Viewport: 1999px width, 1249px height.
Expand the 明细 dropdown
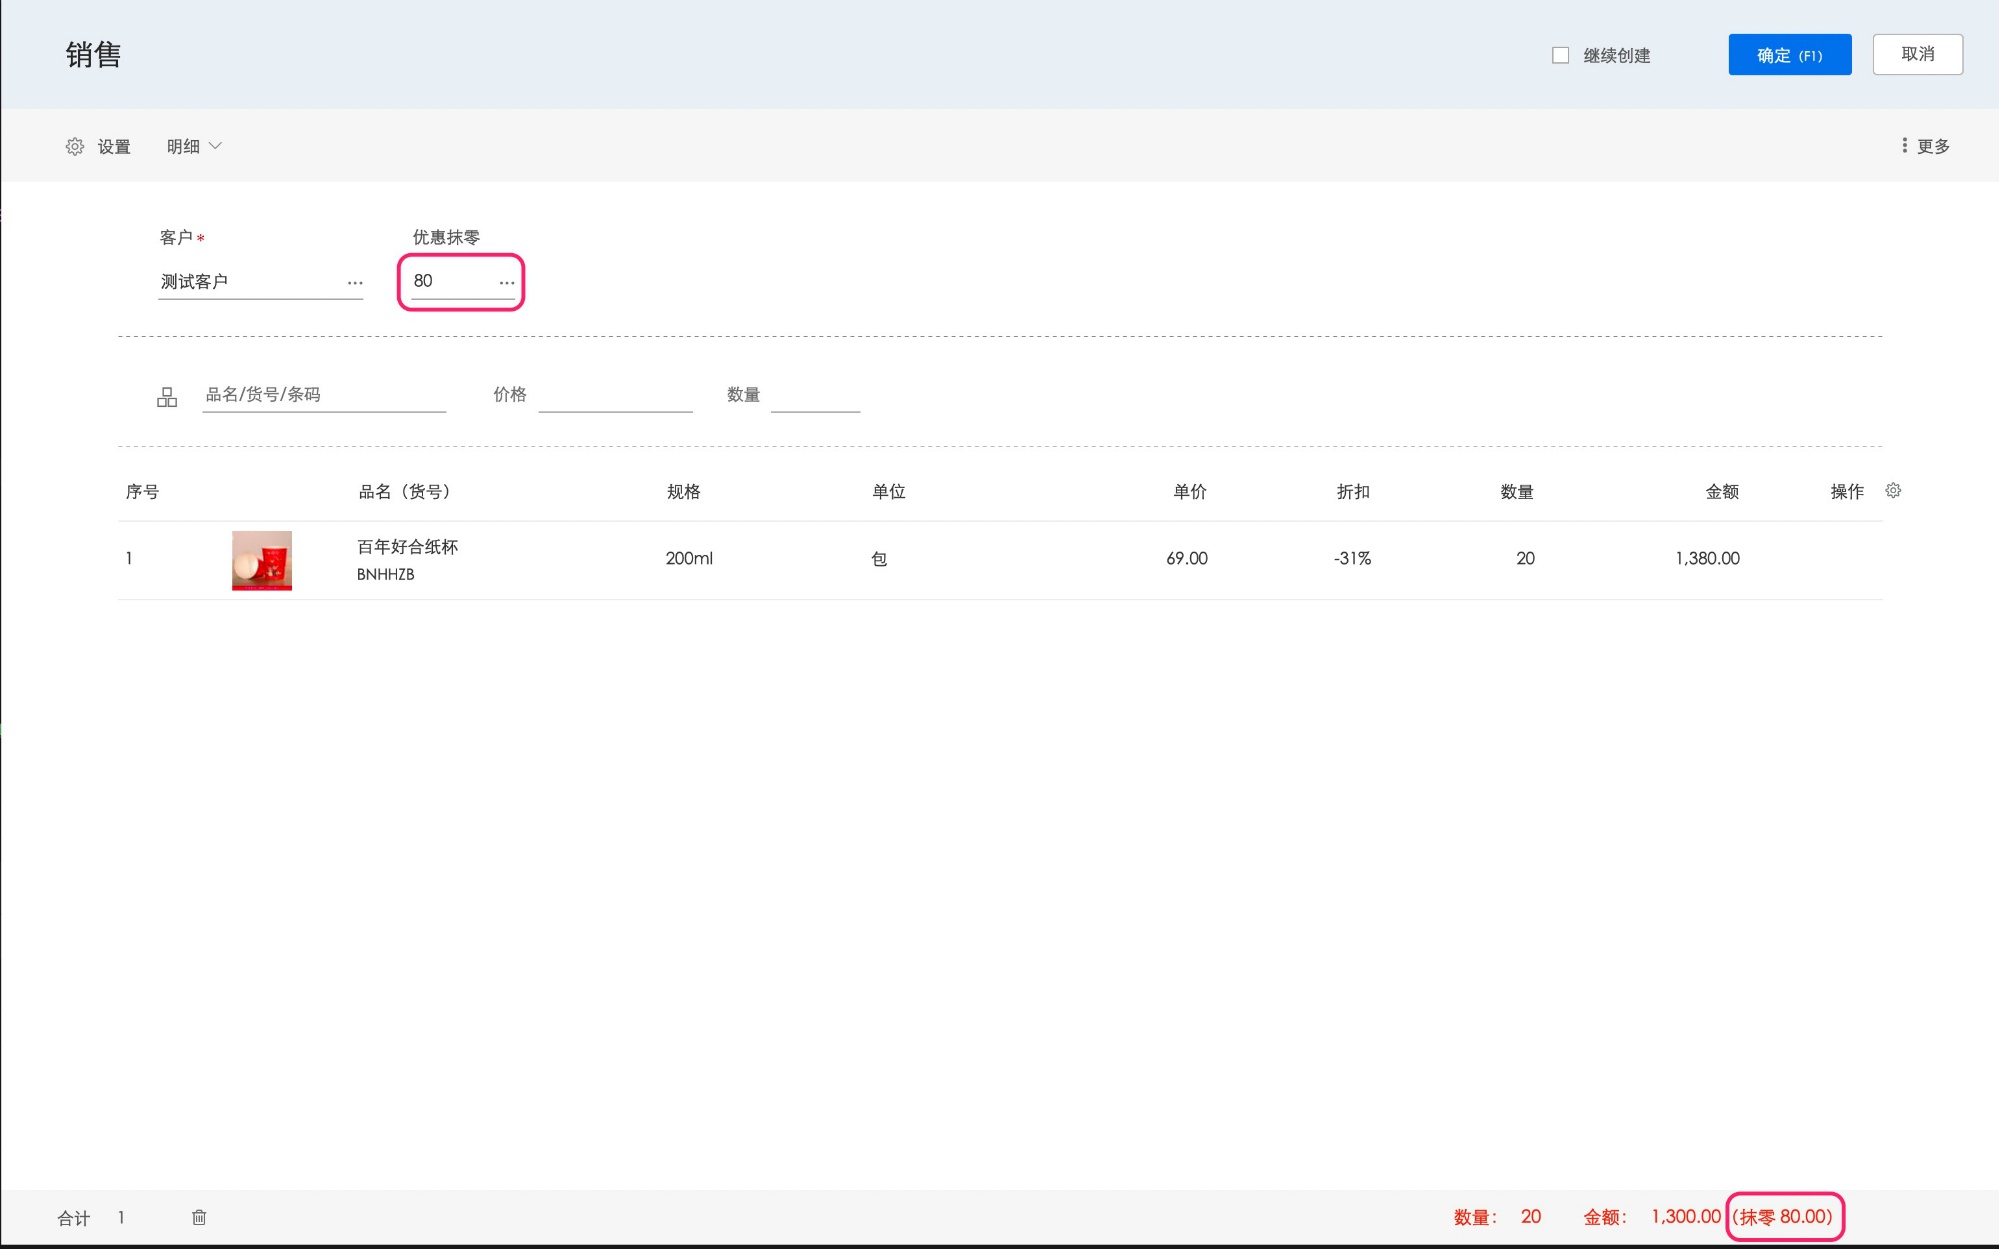click(x=194, y=147)
